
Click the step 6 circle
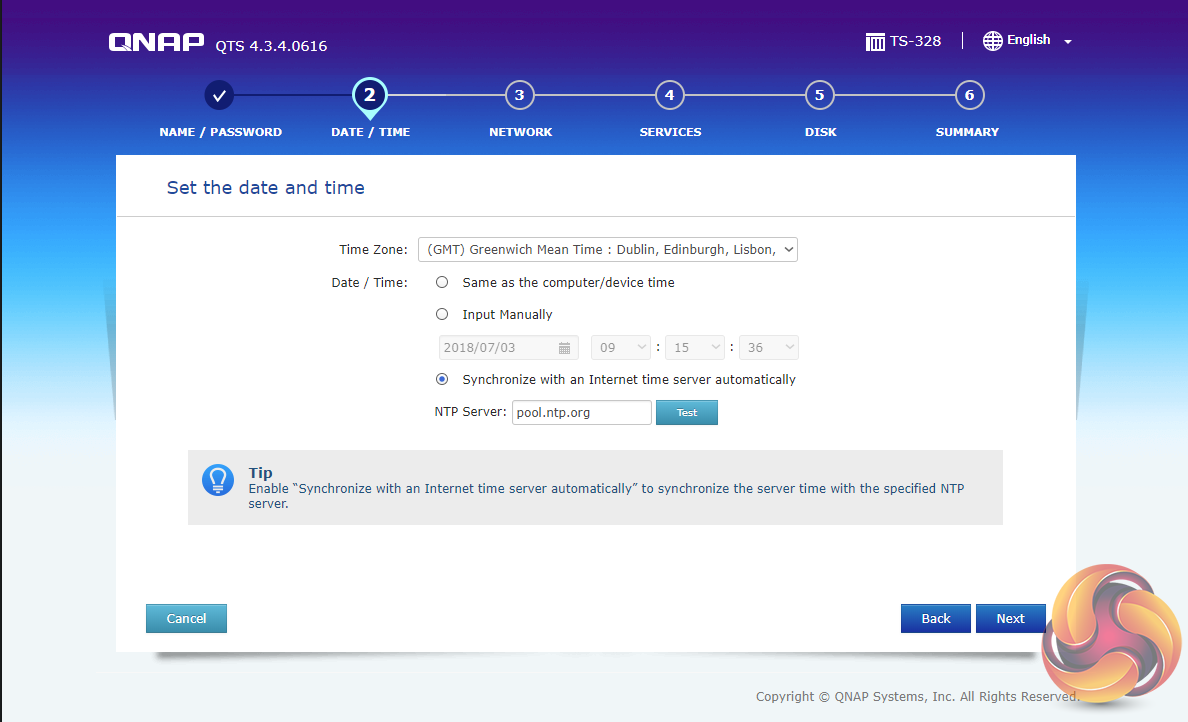(970, 95)
